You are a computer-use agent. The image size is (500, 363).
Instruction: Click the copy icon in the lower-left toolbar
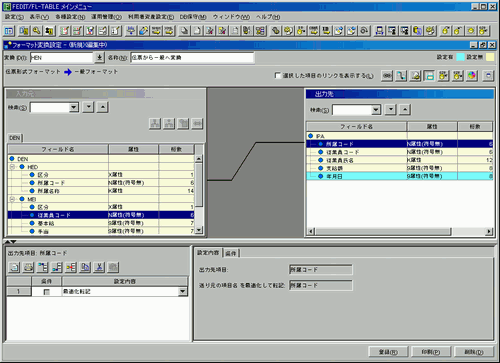coord(85,267)
